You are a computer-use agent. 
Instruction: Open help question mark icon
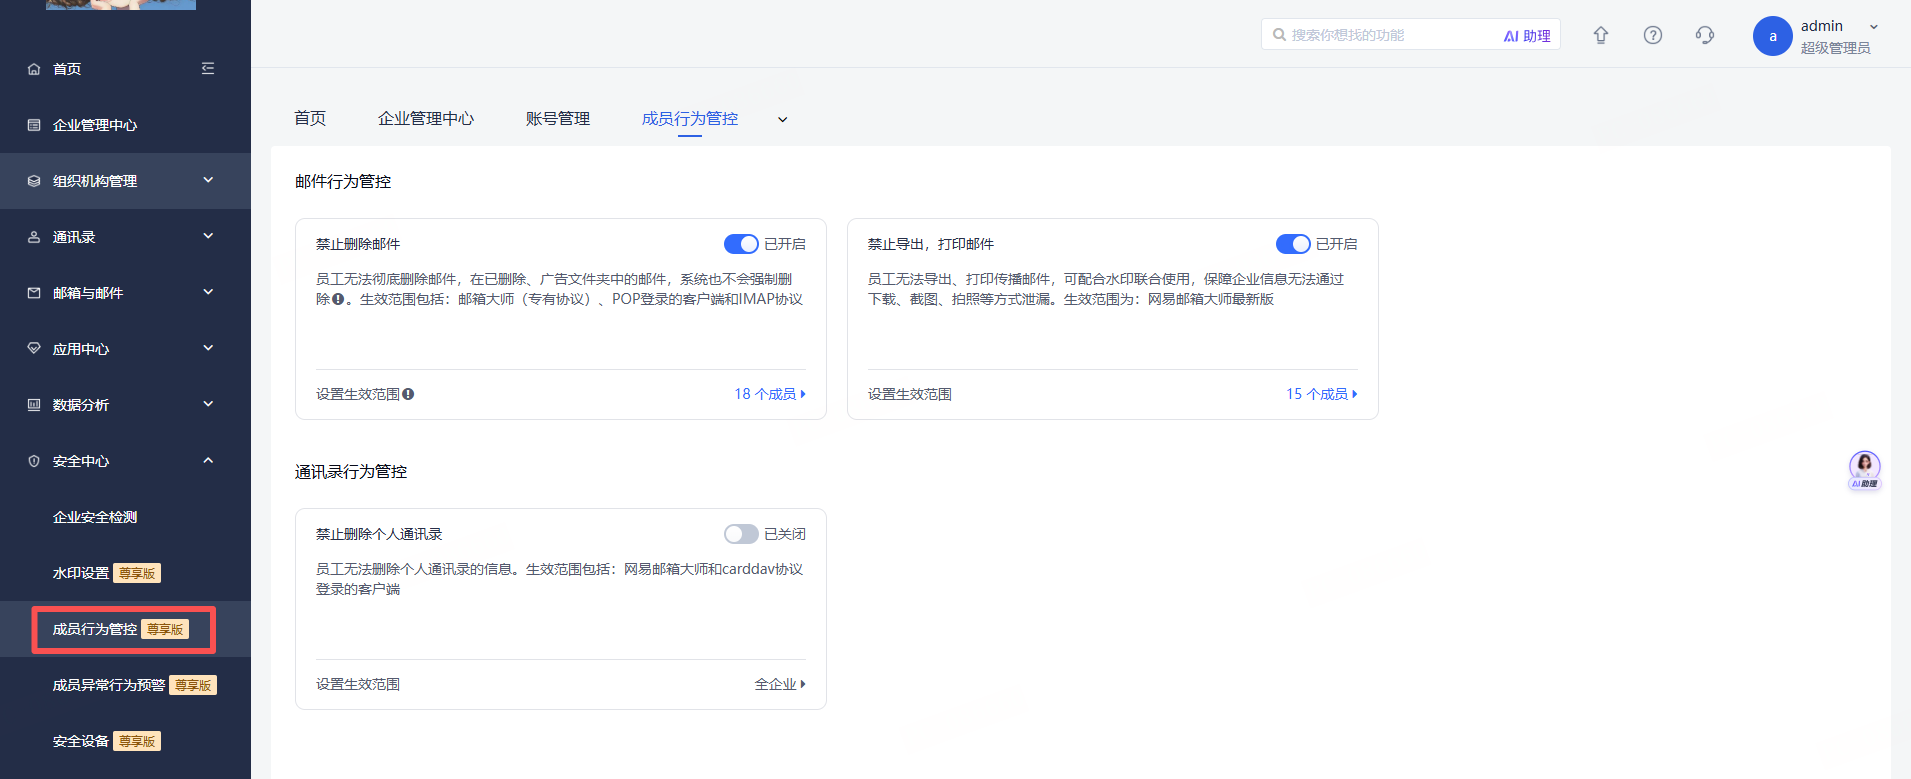click(x=1653, y=35)
